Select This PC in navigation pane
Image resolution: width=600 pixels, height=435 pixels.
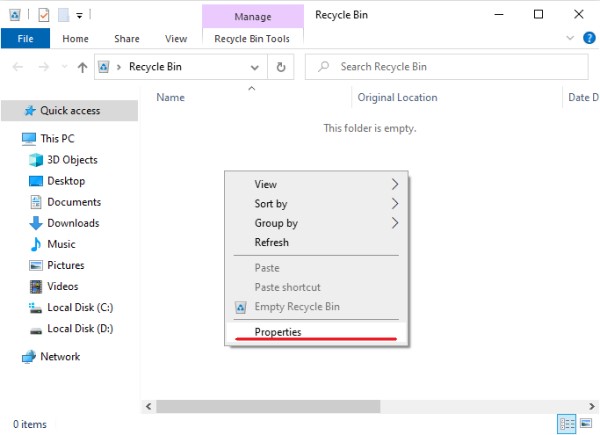(x=57, y=138)
